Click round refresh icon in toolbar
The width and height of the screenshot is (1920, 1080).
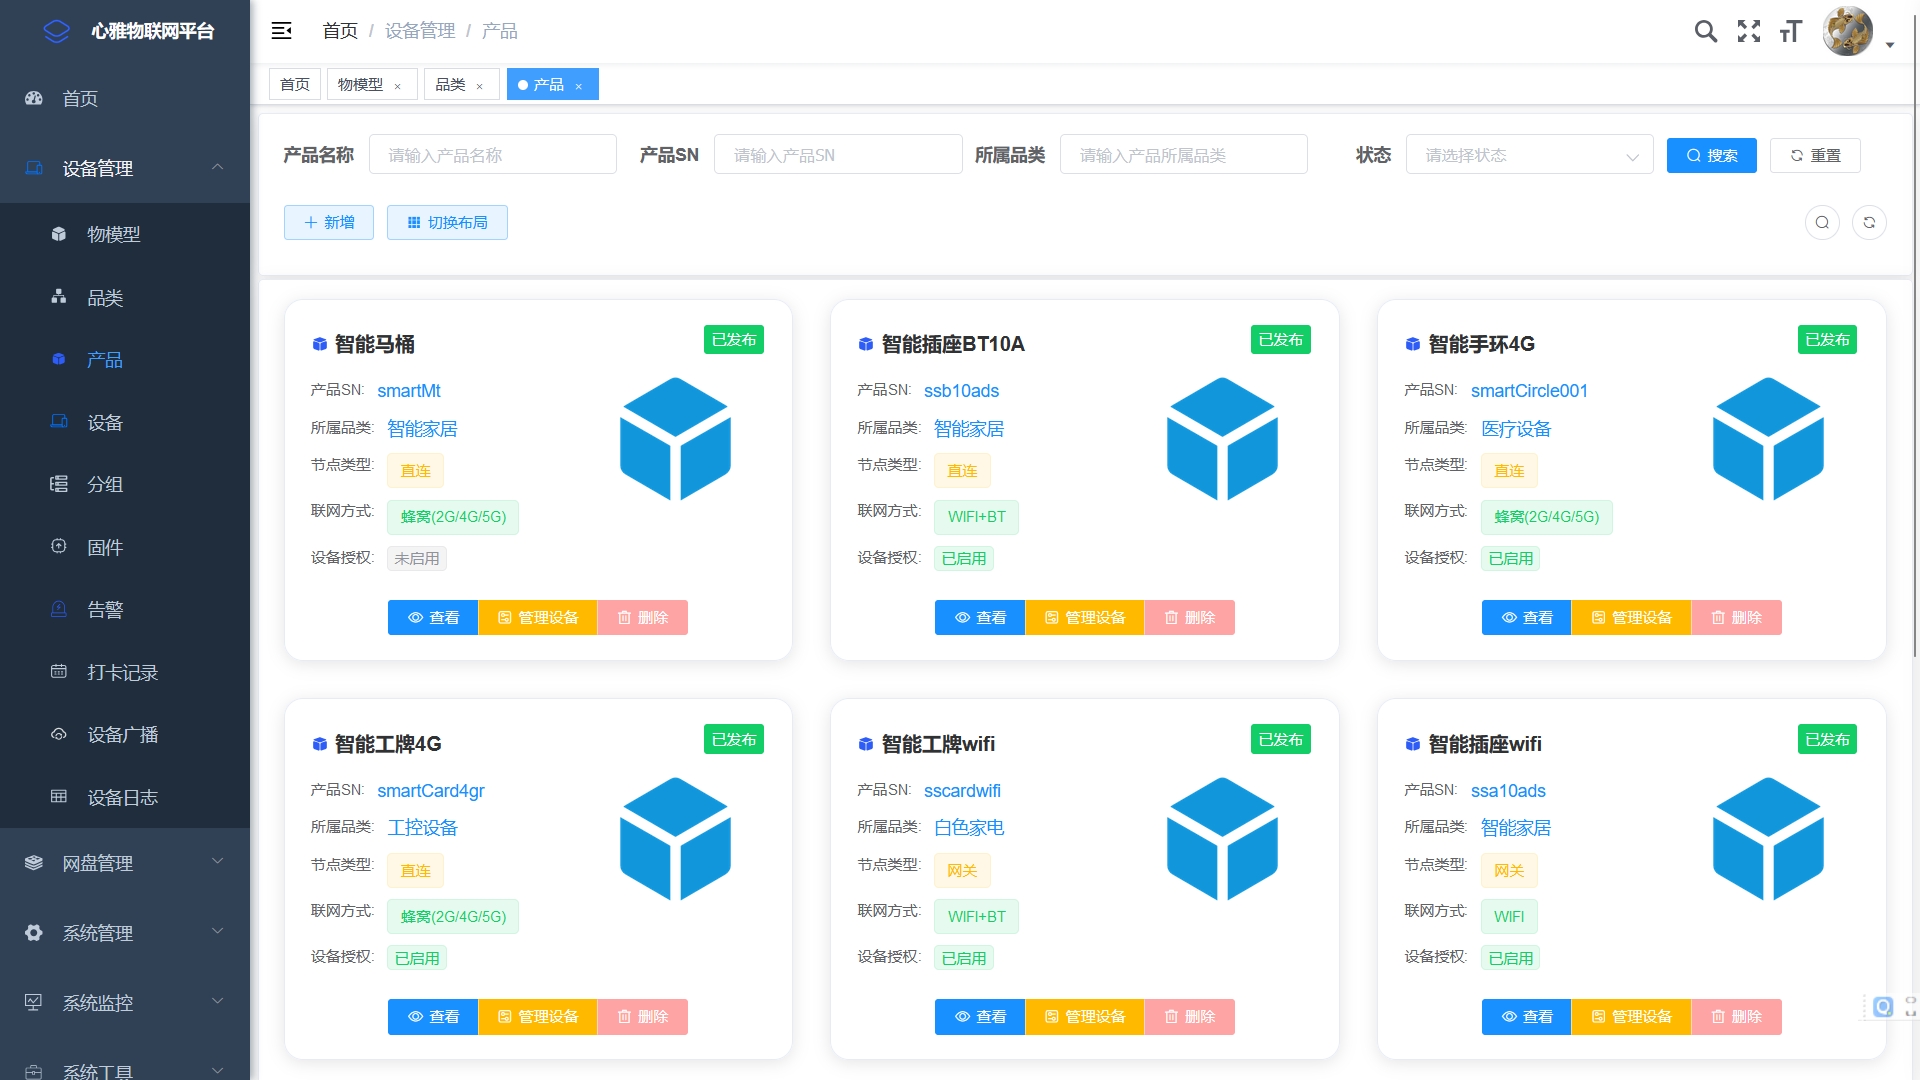[x=1868, y=222]
